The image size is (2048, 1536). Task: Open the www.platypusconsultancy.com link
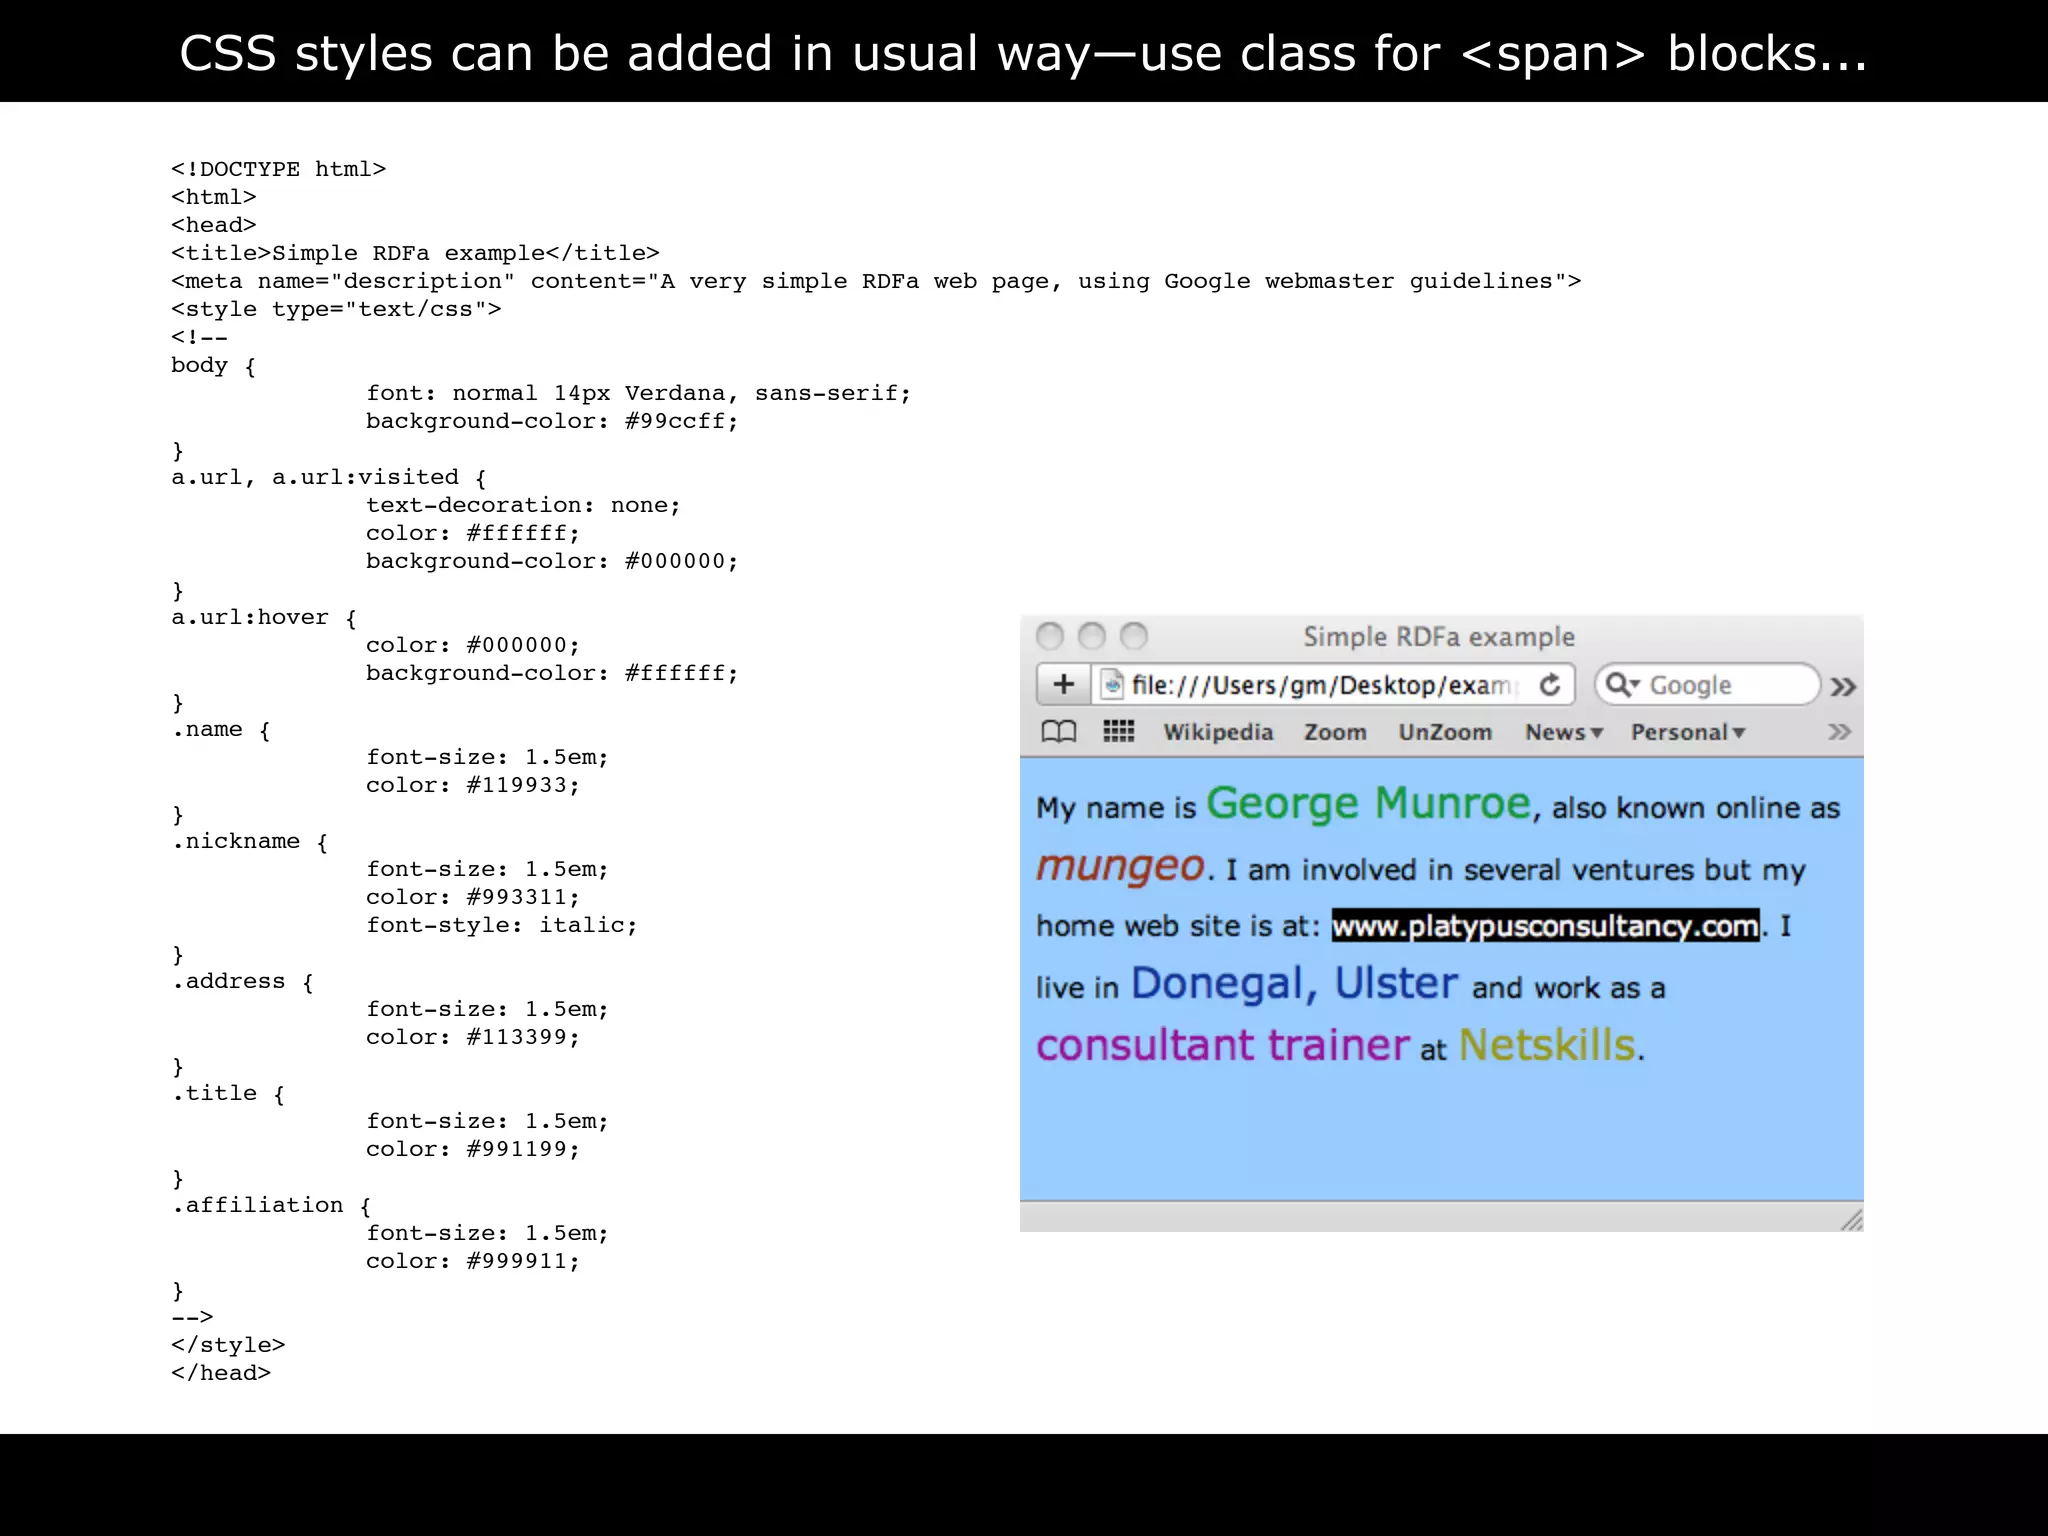click(x=1545, y=926)
